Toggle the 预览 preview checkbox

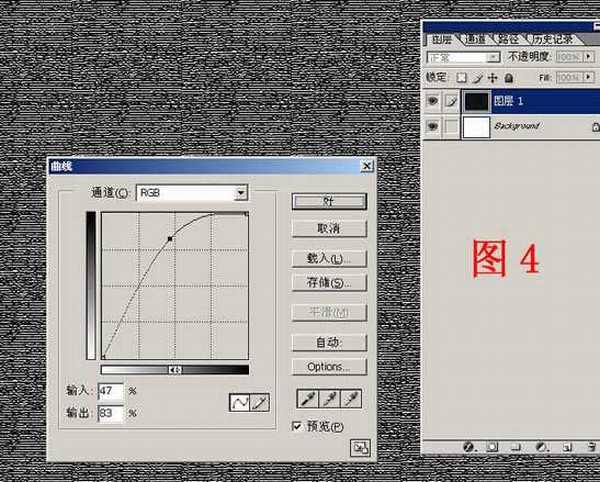point(297,427)
